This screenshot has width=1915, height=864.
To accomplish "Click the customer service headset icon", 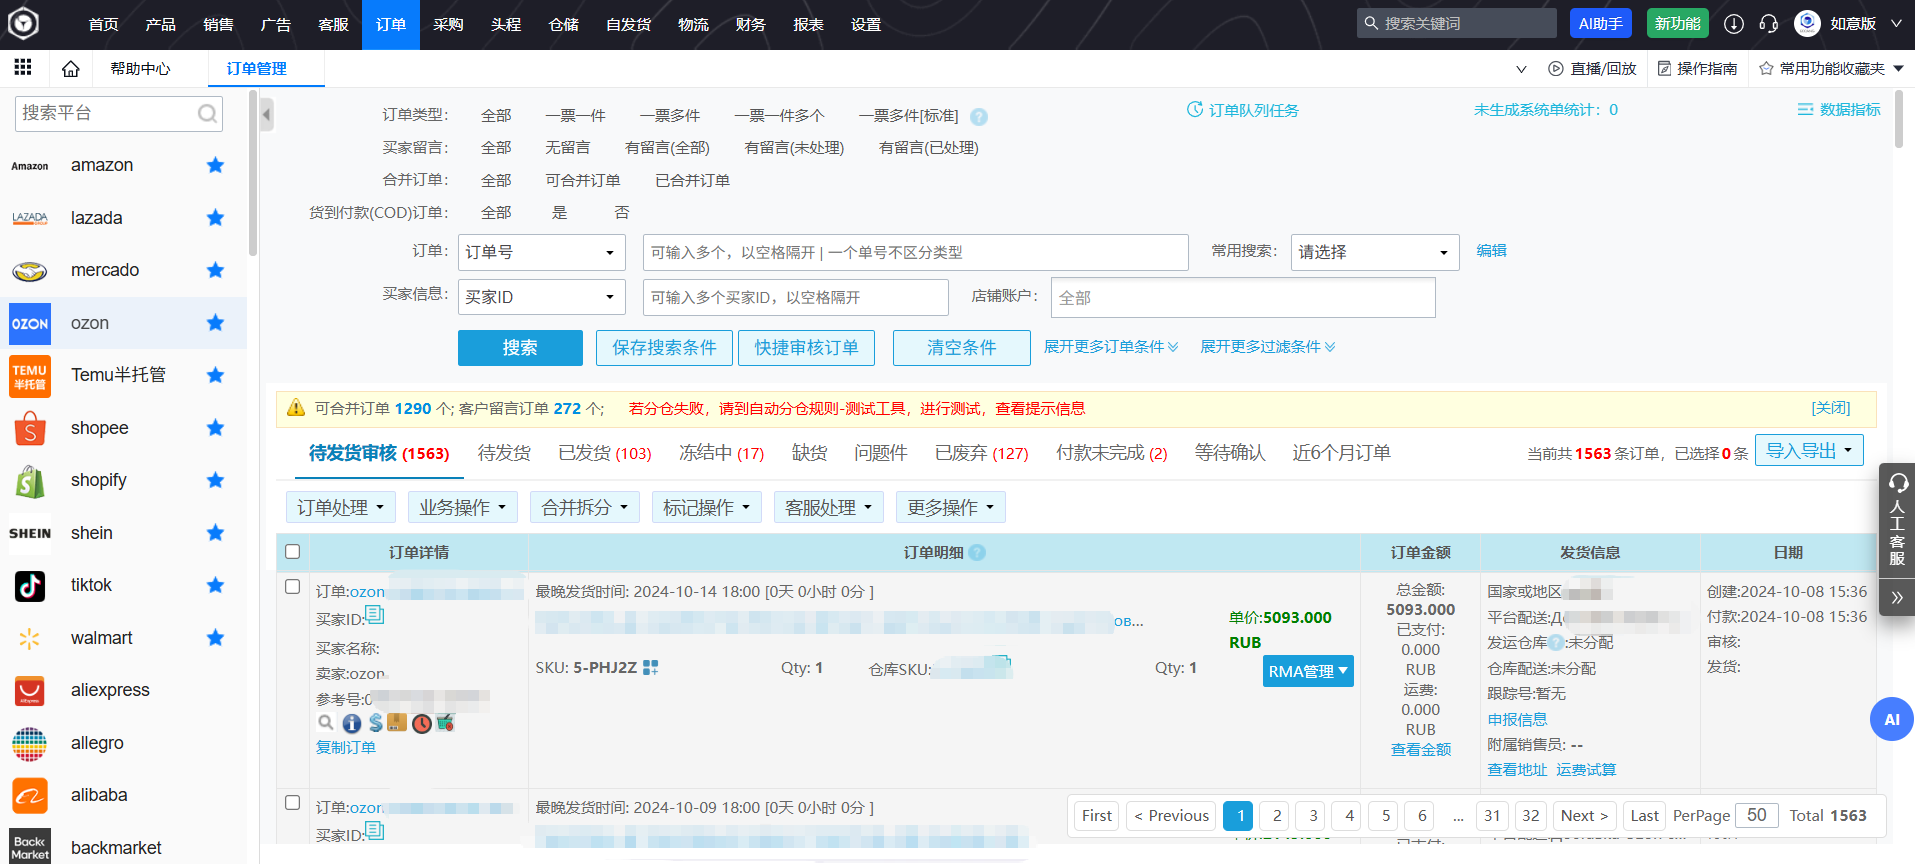I will 1768,24.
